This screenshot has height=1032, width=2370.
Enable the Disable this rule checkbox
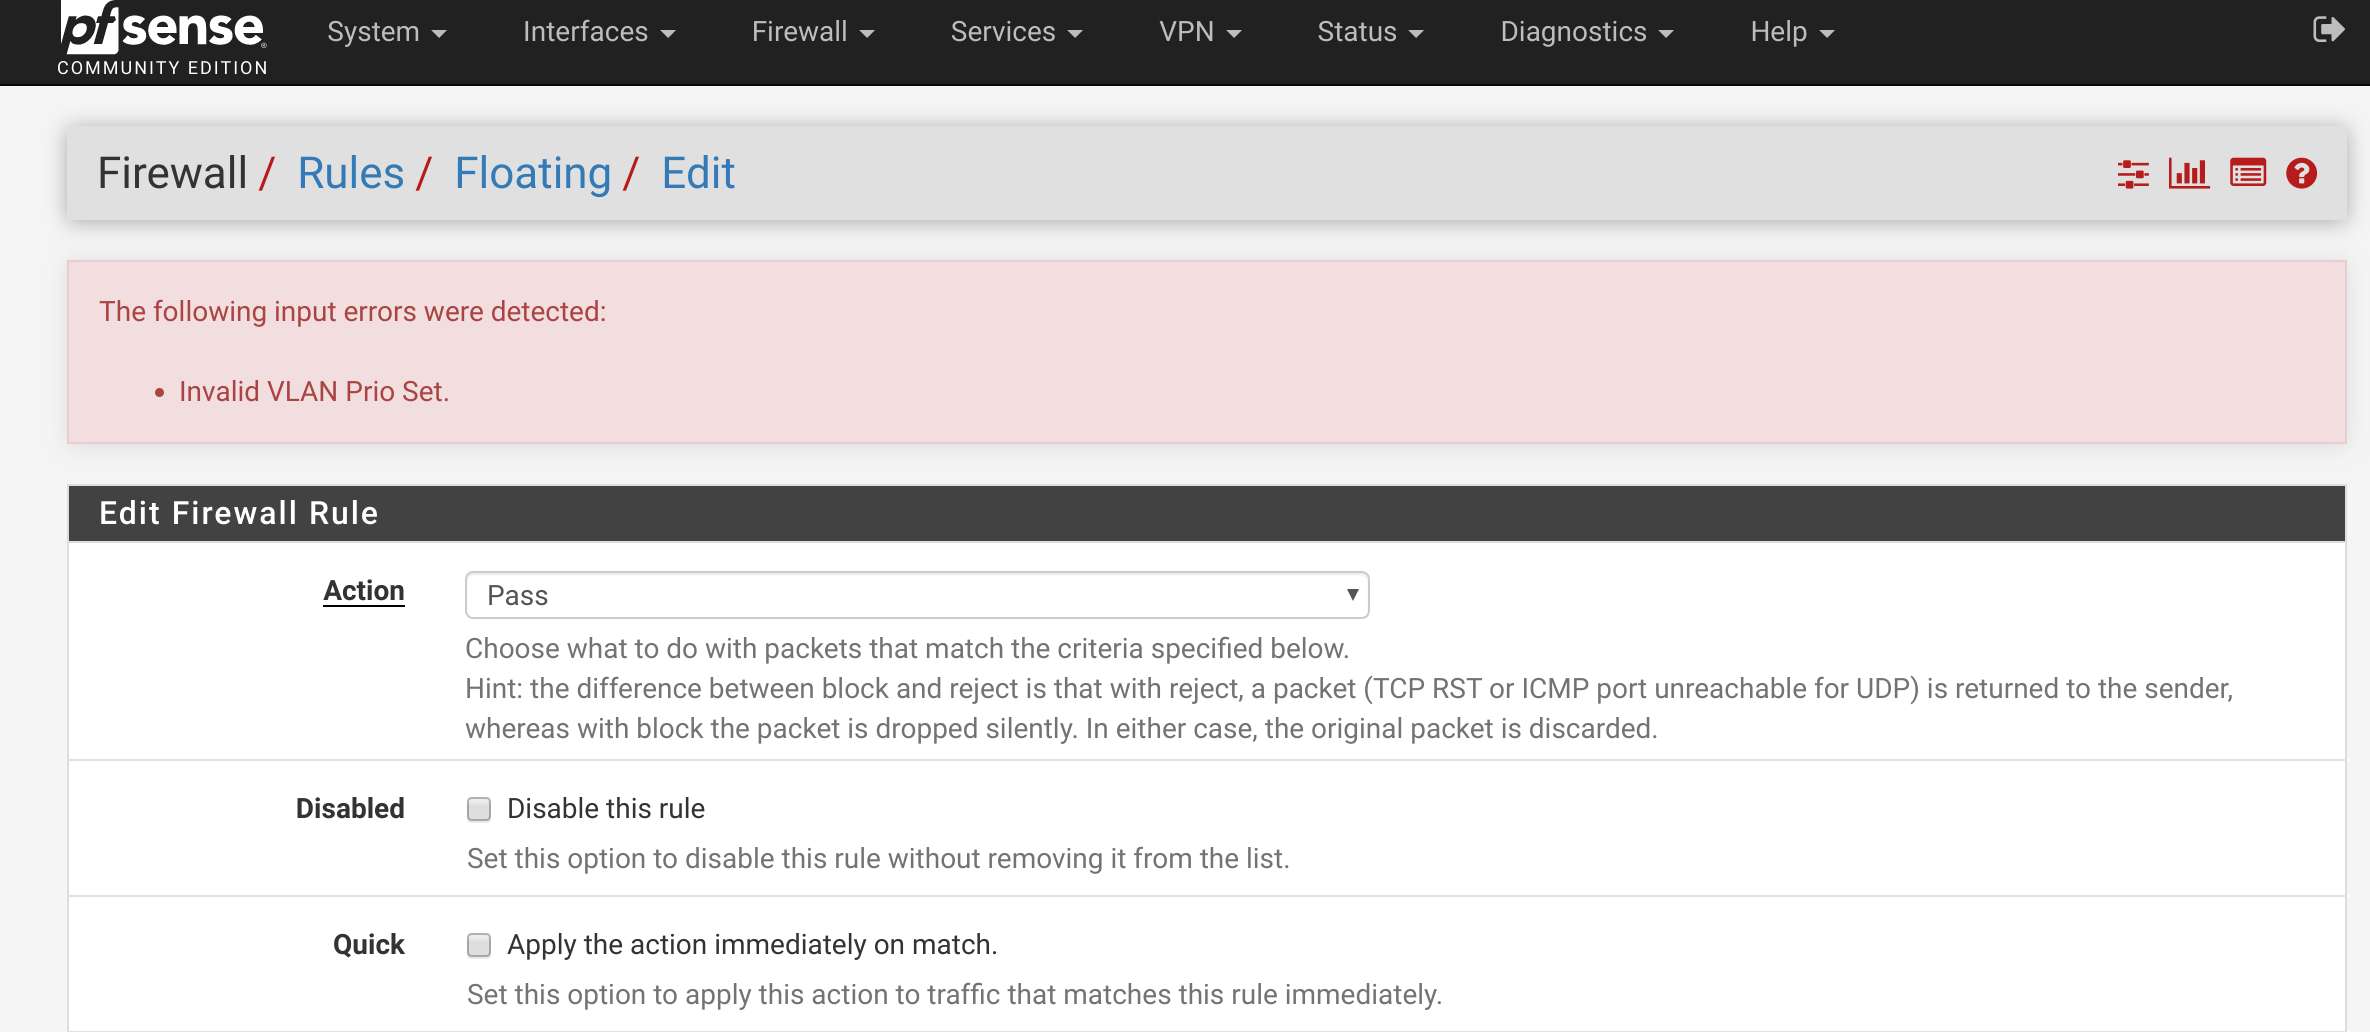pos(479,809)
